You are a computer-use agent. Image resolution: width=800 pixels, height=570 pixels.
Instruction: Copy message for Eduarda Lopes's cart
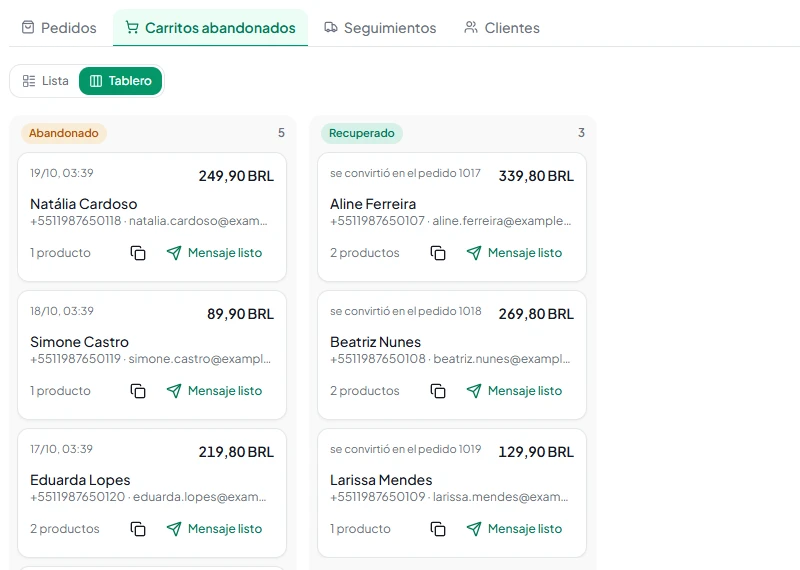coord(138,529)
